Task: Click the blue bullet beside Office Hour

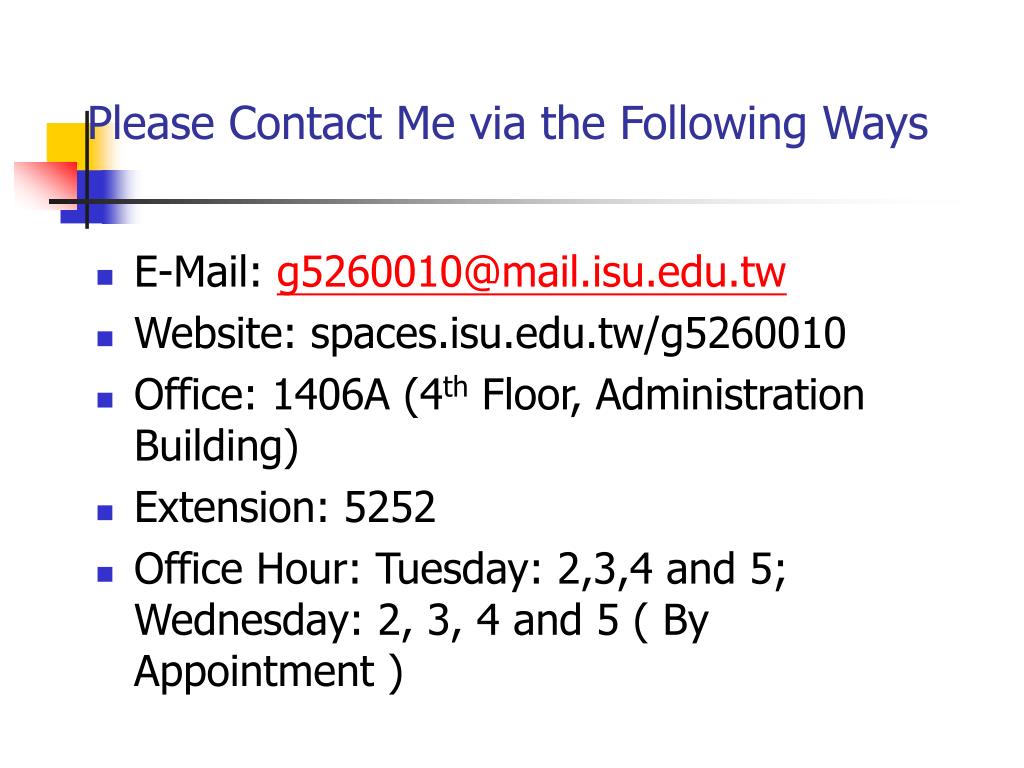Action: click(104, 573)
